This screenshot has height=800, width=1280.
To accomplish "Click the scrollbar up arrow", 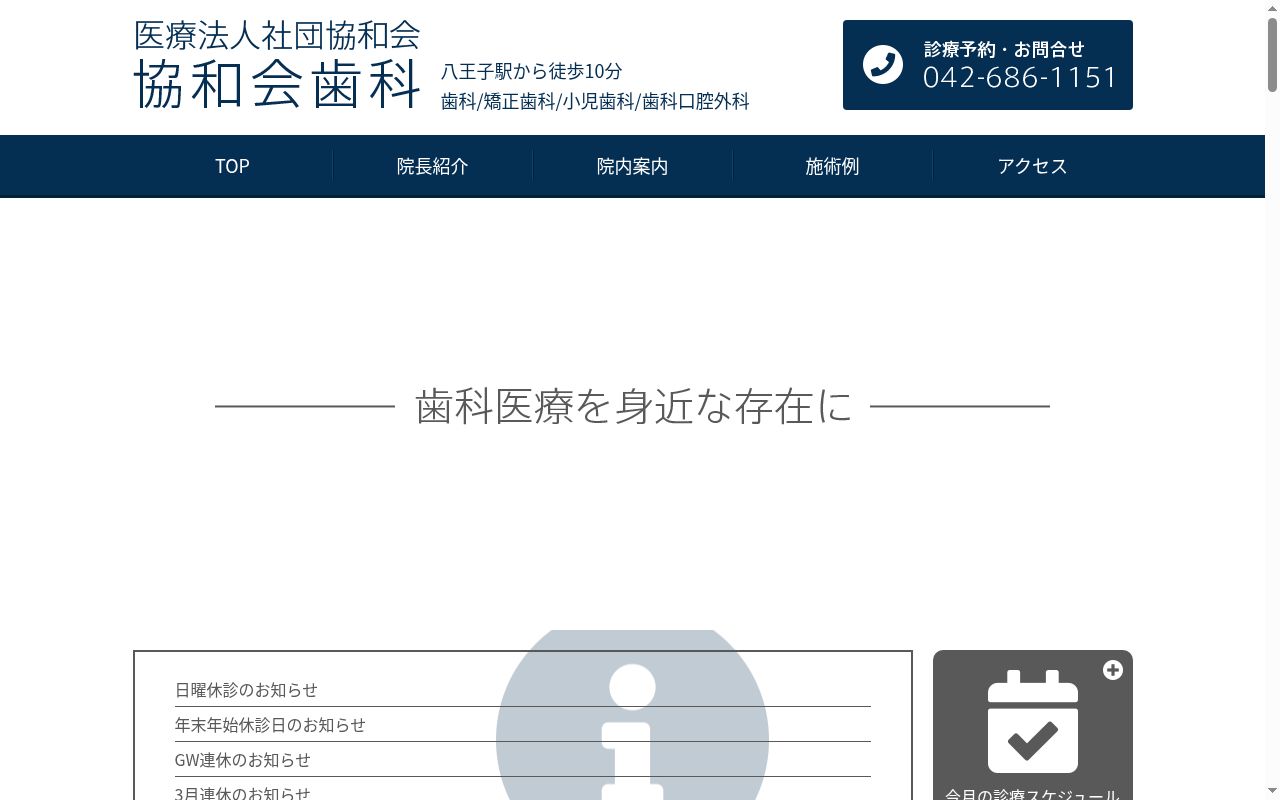I will coord(1272,8).
